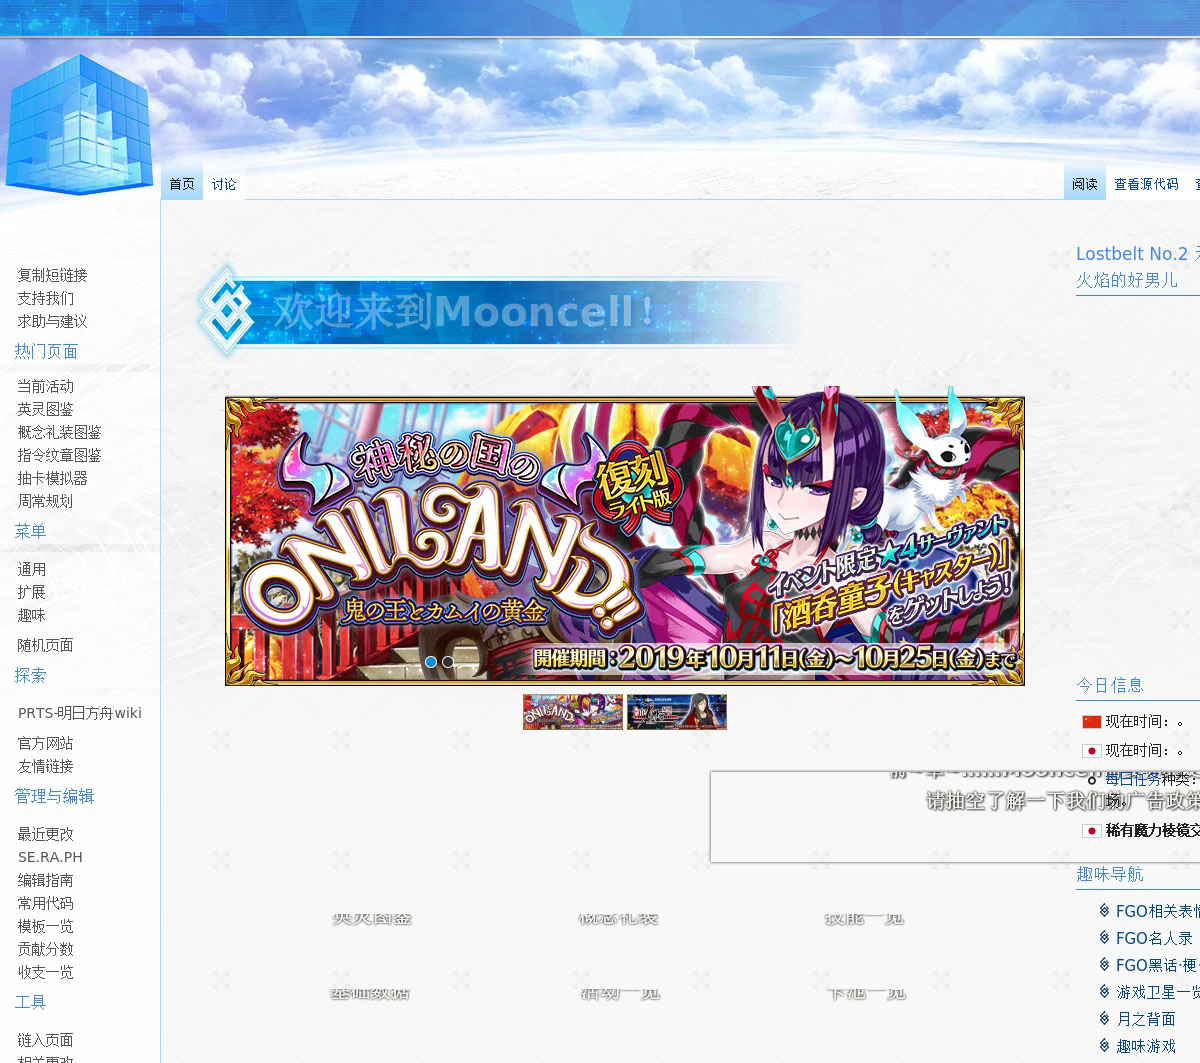Select the first carousel dot indicator
1200x1063 pixels.
click(x=431, y=662)
